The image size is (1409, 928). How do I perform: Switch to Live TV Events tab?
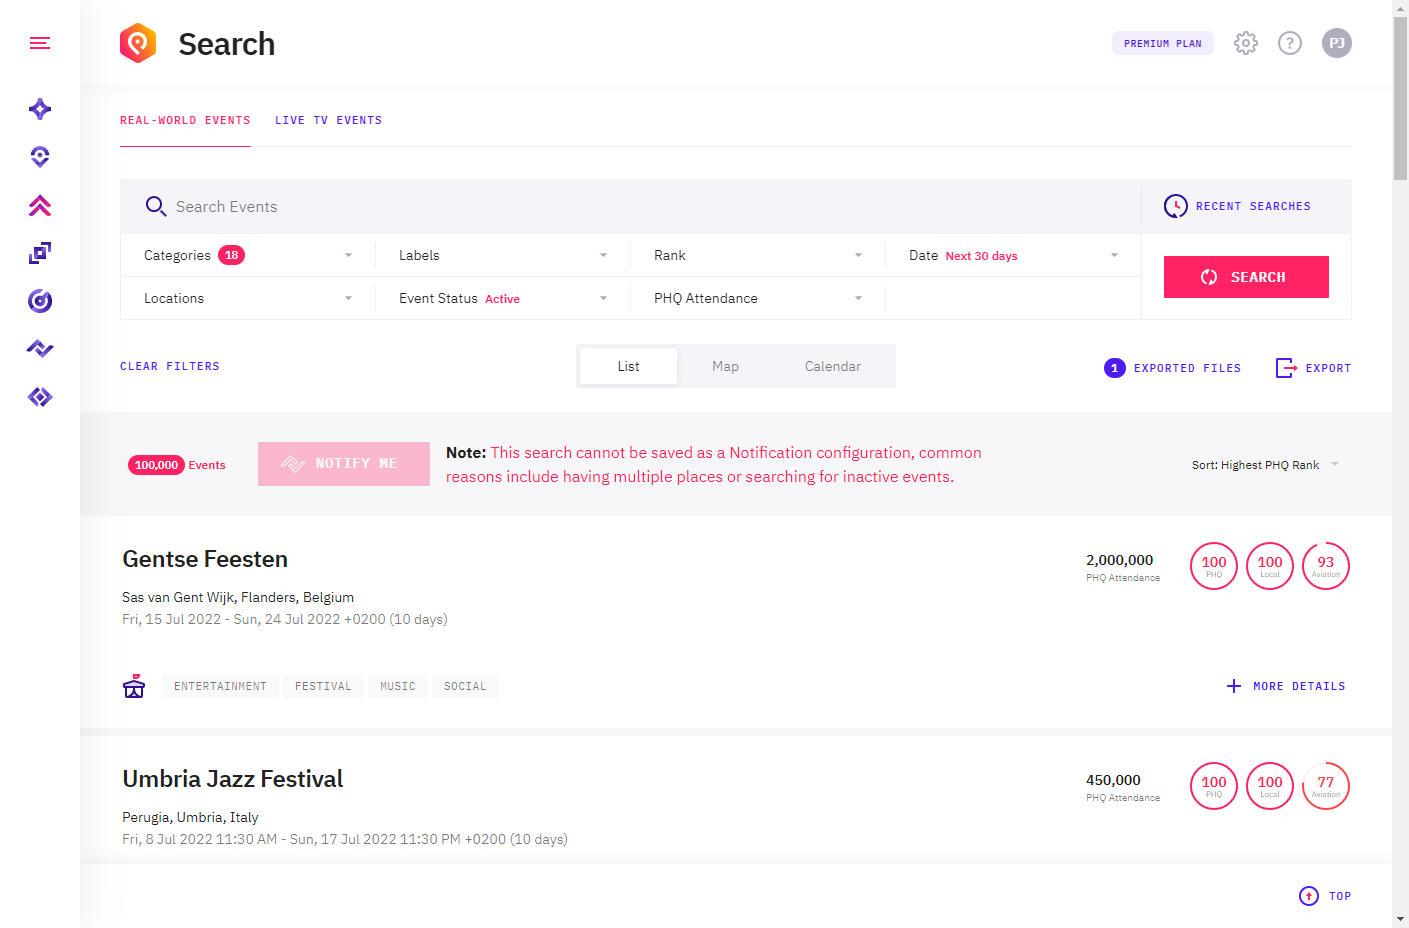tap(328, 120)
